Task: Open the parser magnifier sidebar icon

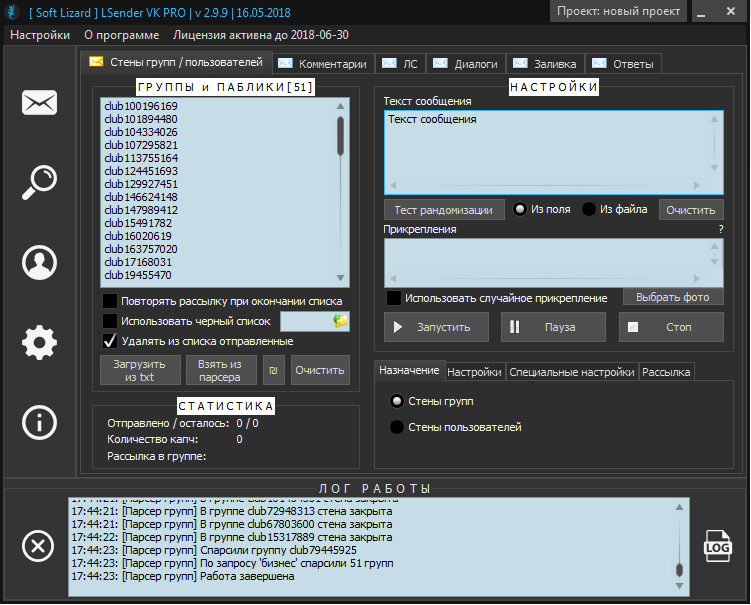Action: 39,183
